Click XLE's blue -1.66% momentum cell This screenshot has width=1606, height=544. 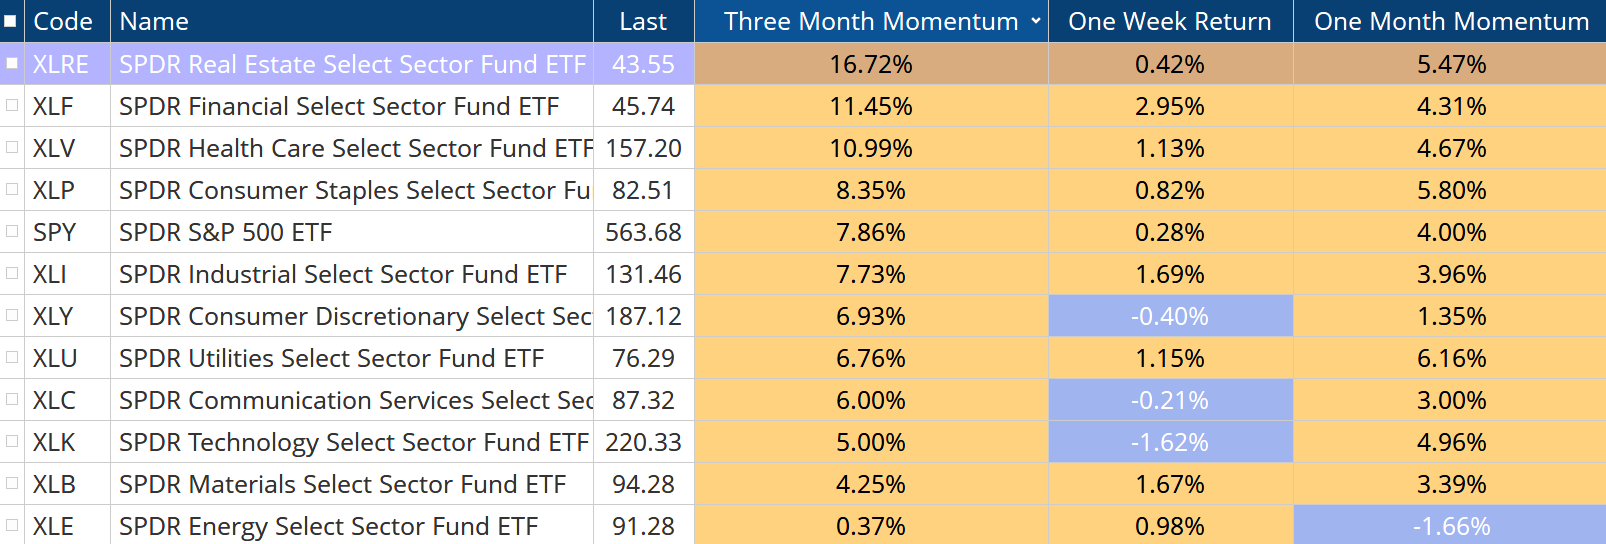point(1450,526)
